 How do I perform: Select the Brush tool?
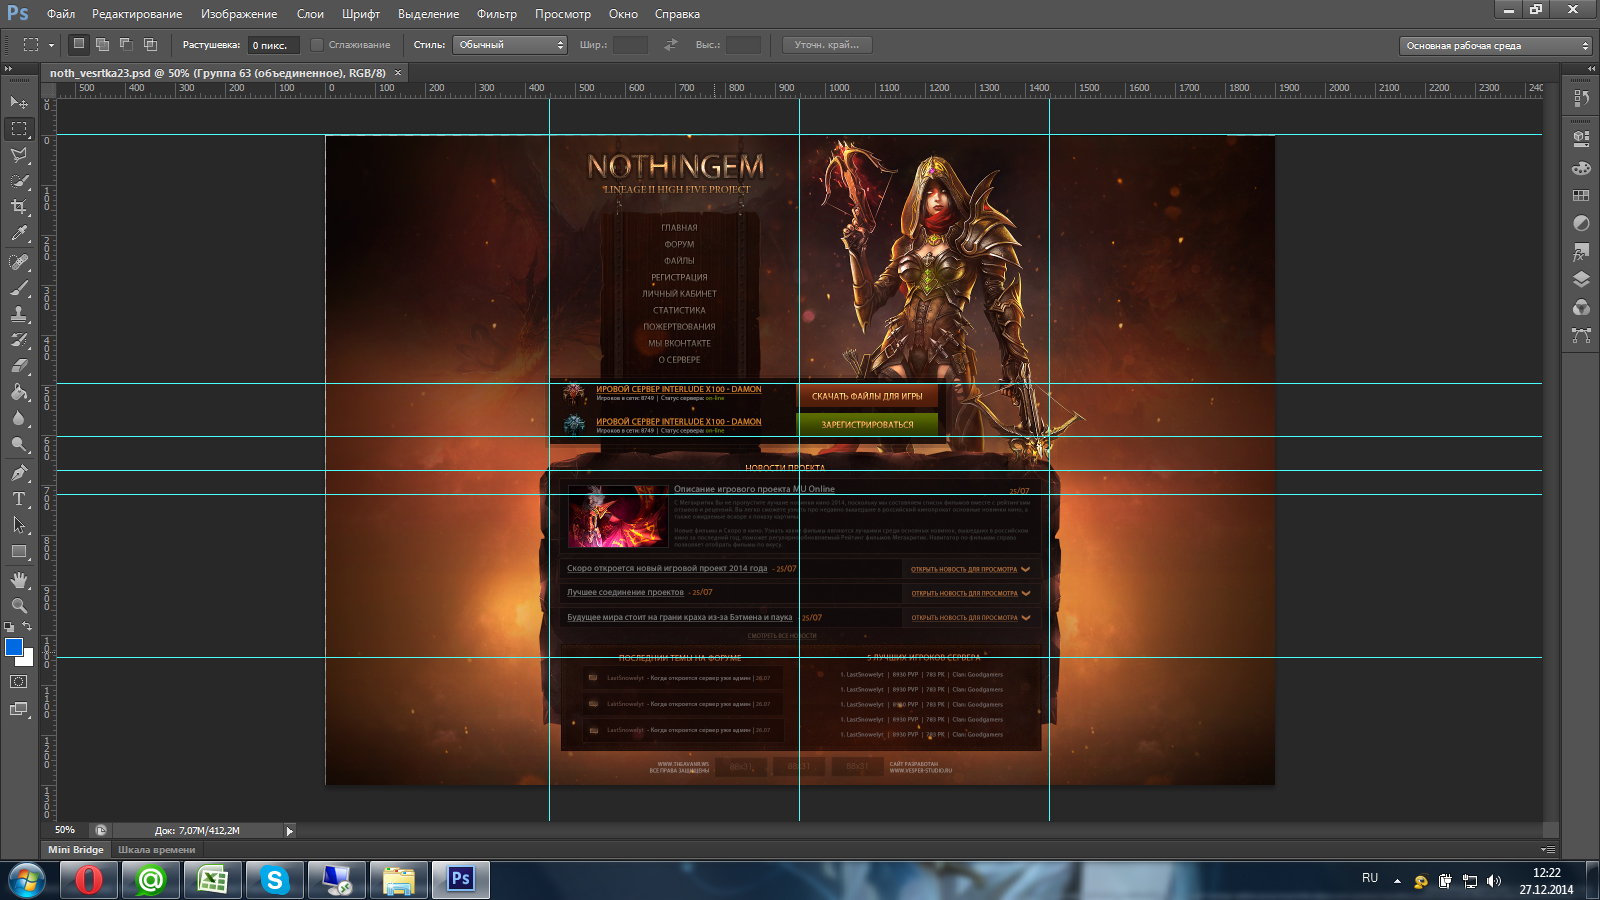click(x=19, y=288)
